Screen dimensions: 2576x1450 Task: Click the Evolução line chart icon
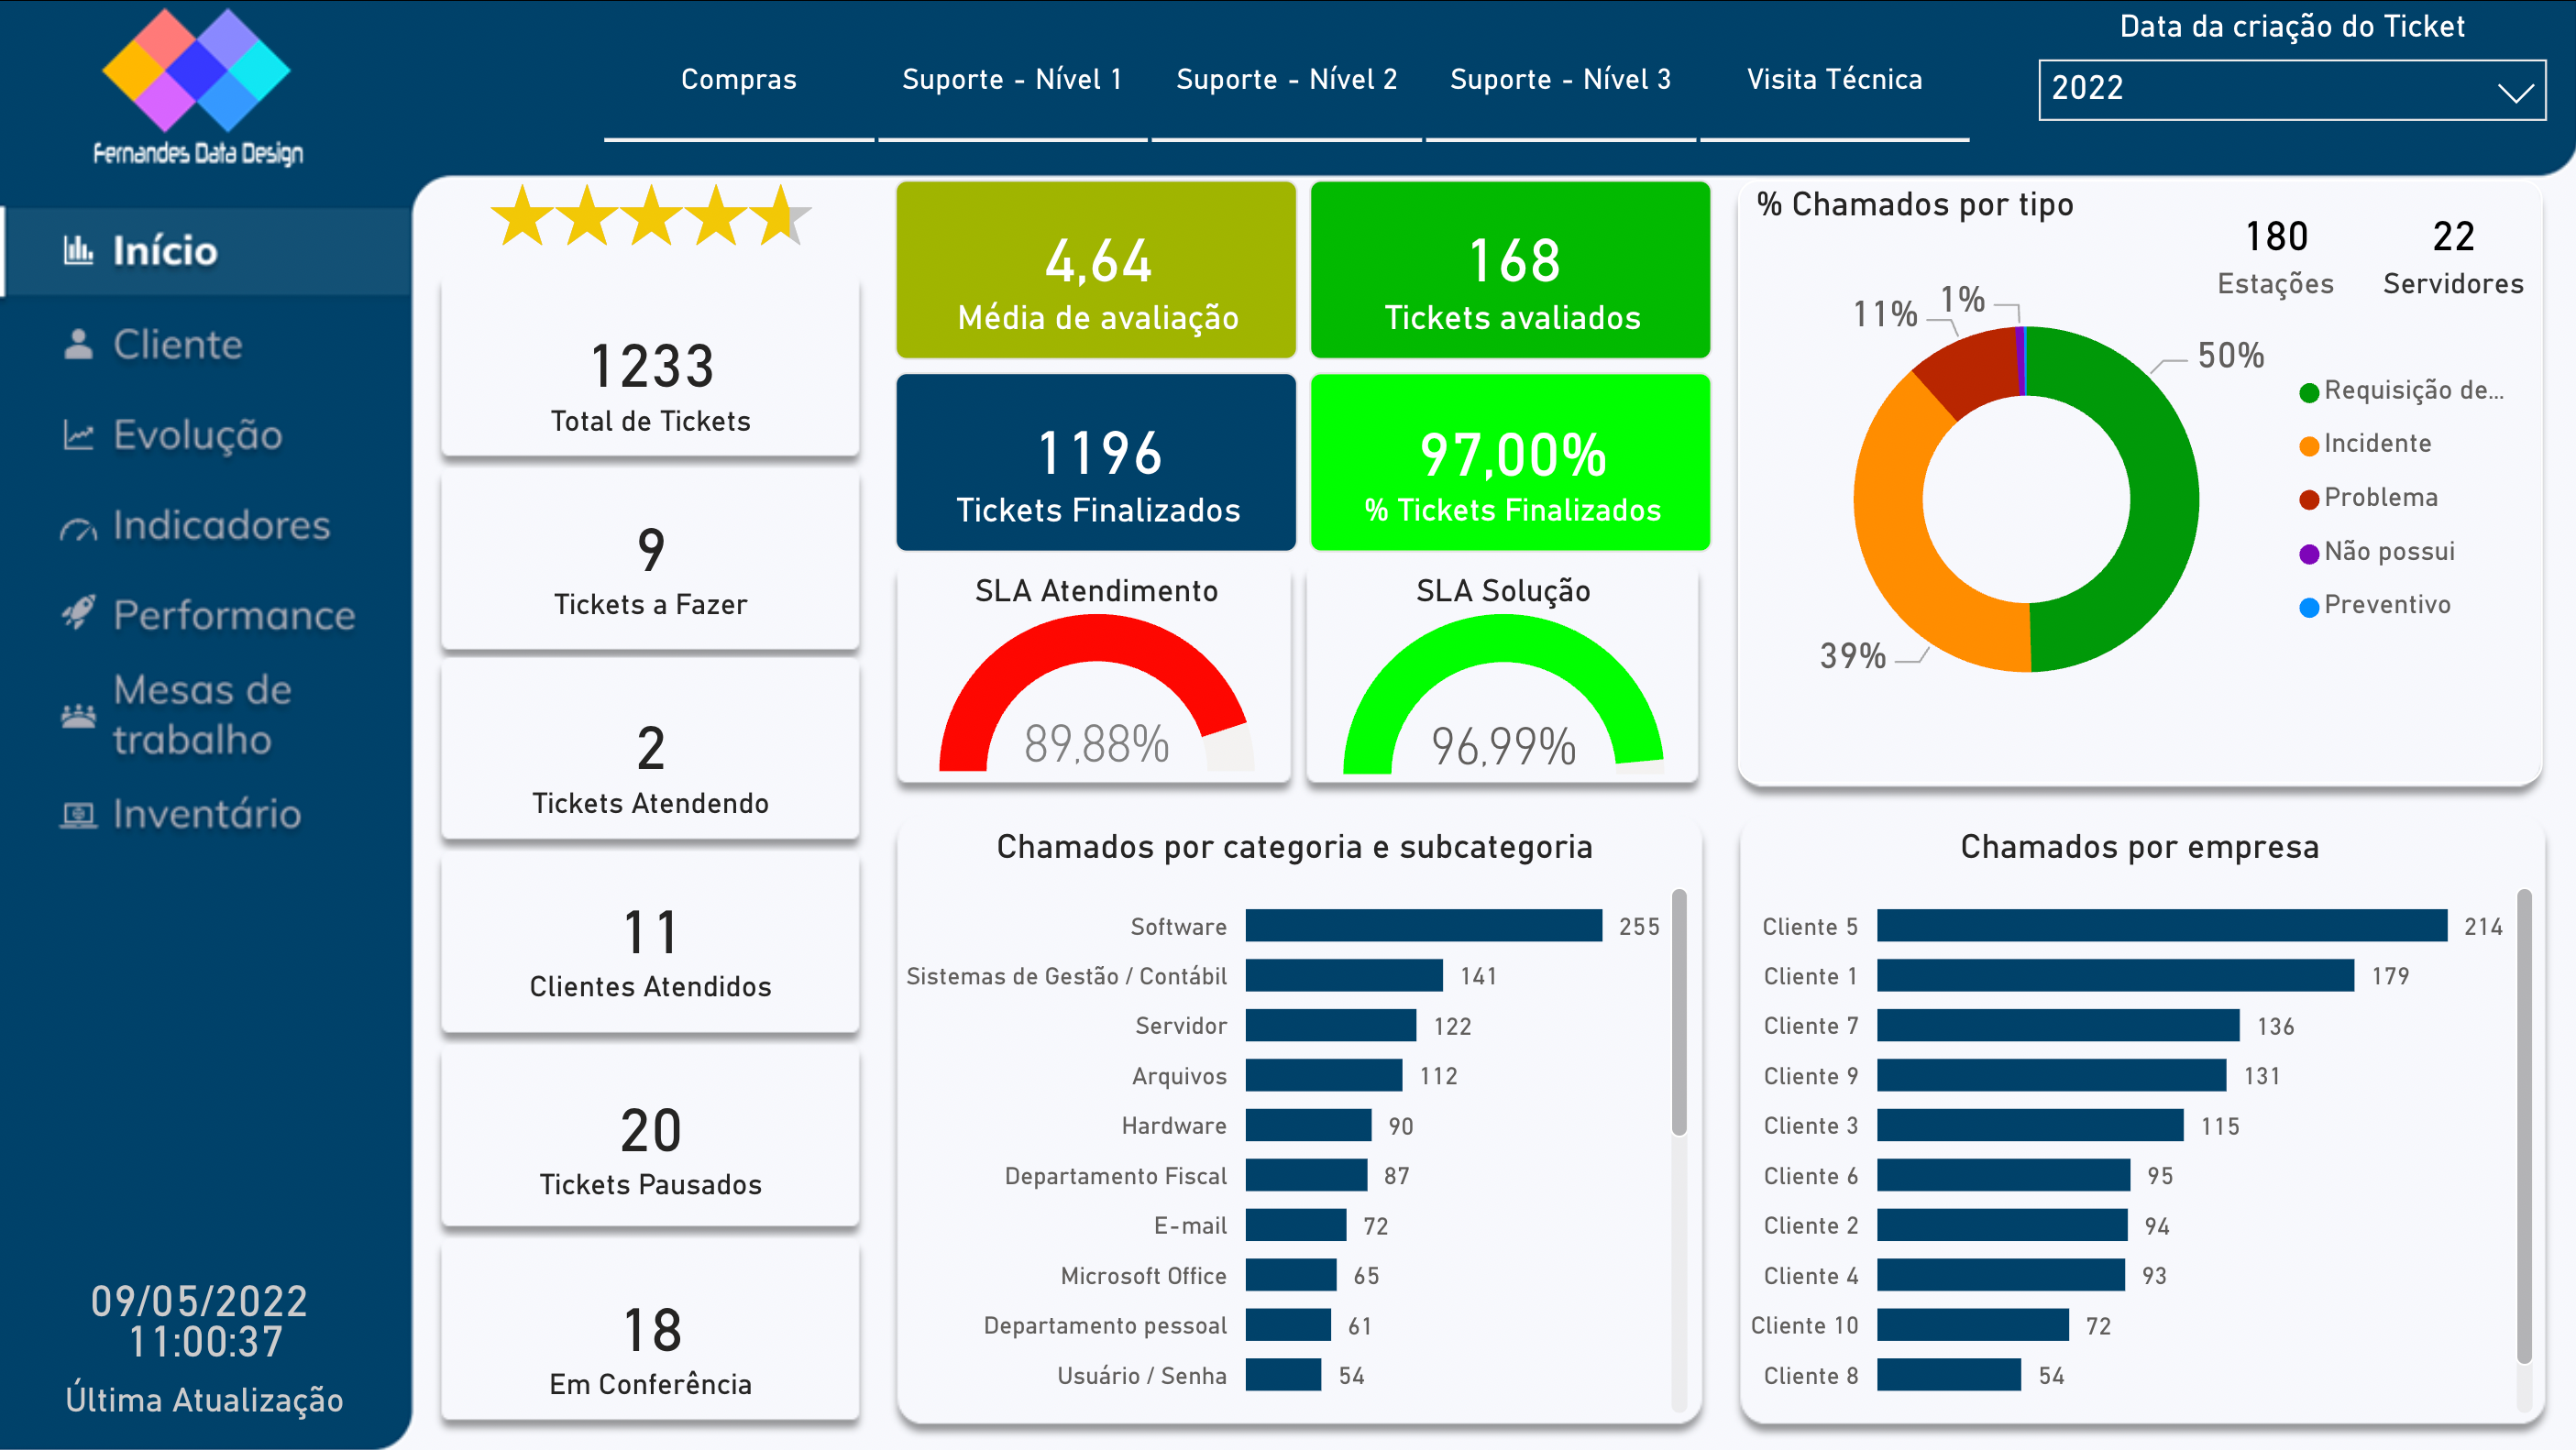coord(78,434)
